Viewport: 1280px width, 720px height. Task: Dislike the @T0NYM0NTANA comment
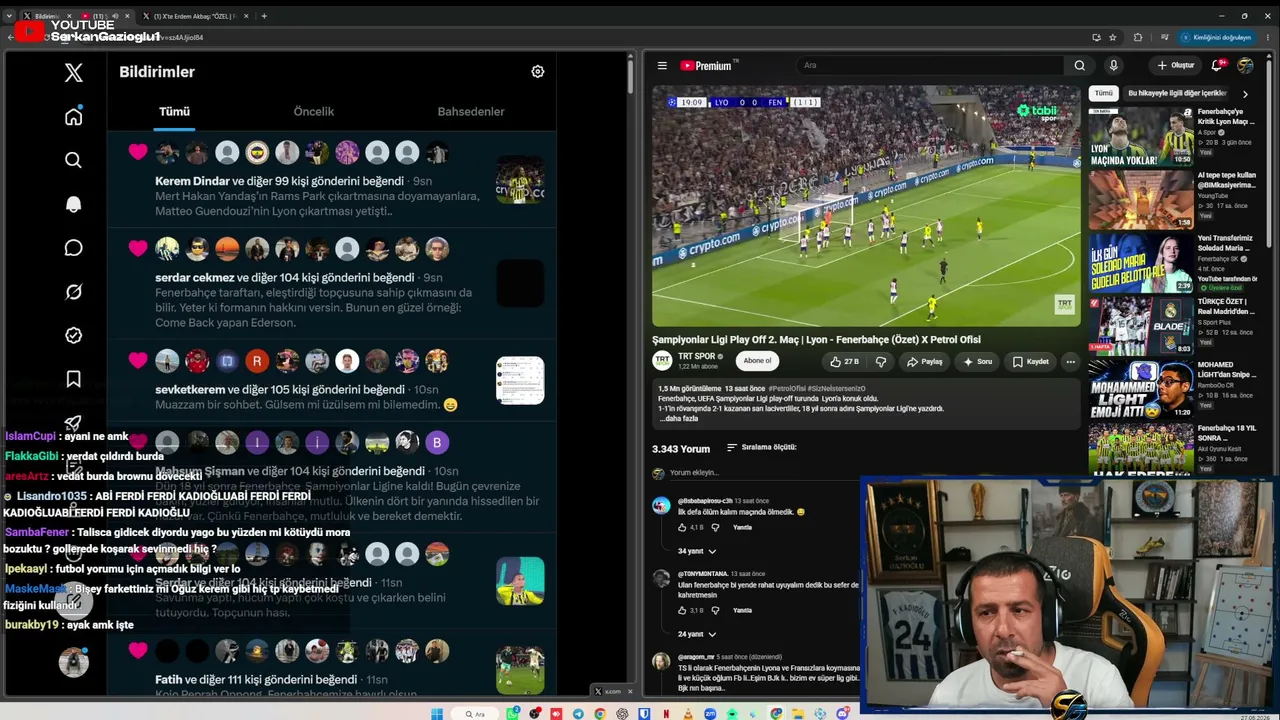715,610
